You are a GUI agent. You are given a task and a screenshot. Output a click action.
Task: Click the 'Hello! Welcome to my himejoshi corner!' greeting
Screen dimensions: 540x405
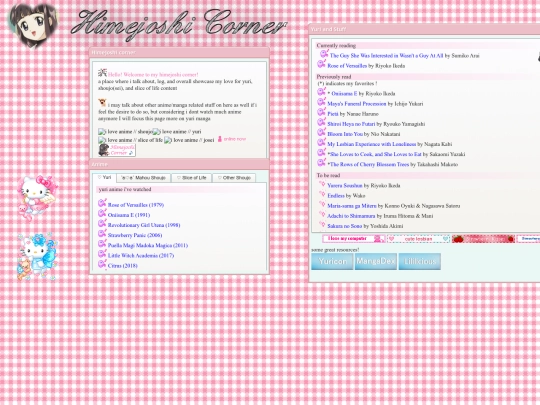153,74
